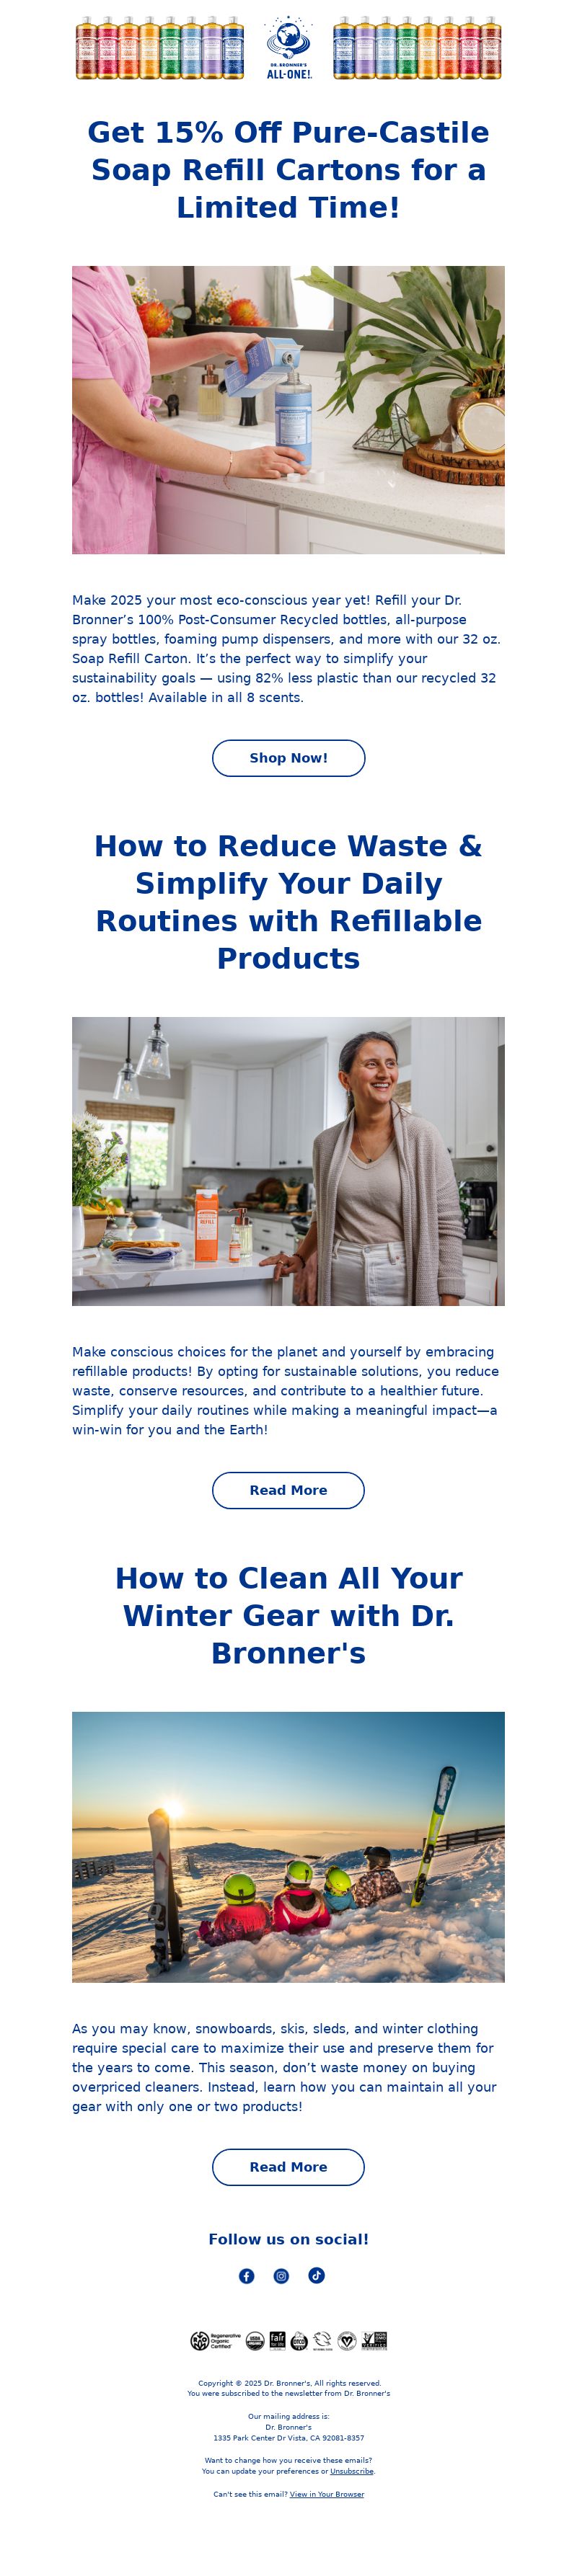Open the kitchen woman smiling photo

(288, 1161)
